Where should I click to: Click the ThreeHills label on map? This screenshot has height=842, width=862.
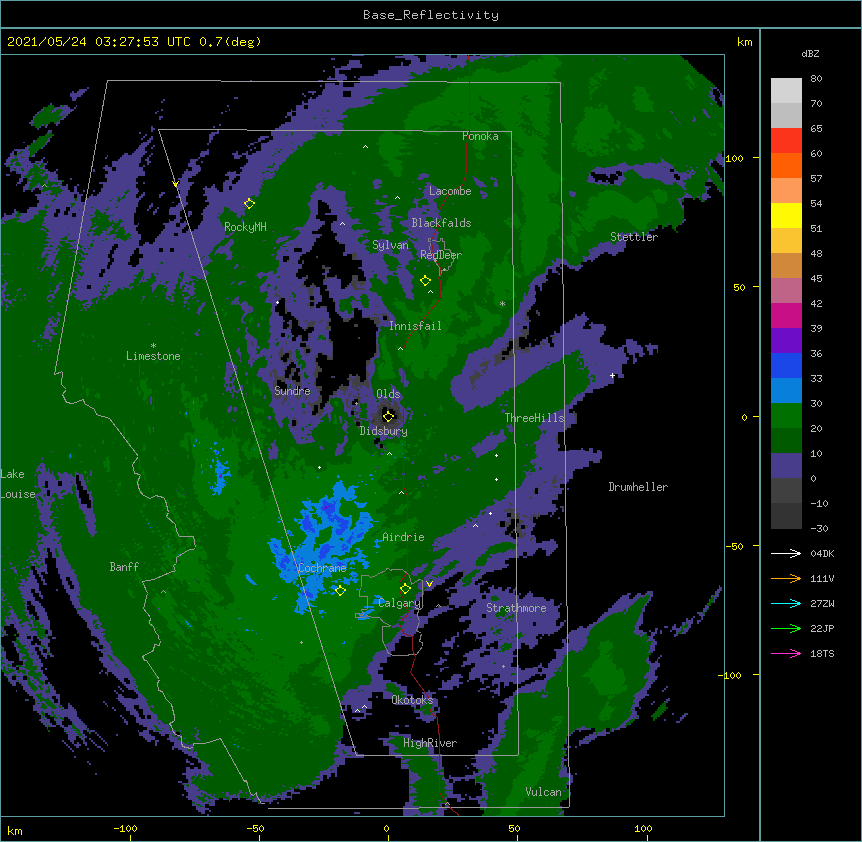535,418
